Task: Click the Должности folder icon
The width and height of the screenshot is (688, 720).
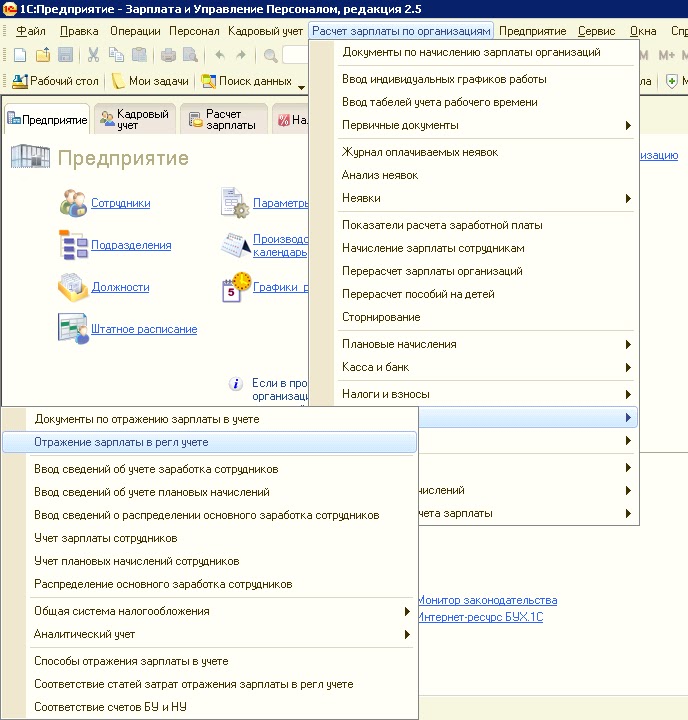Action: (73, 287)
